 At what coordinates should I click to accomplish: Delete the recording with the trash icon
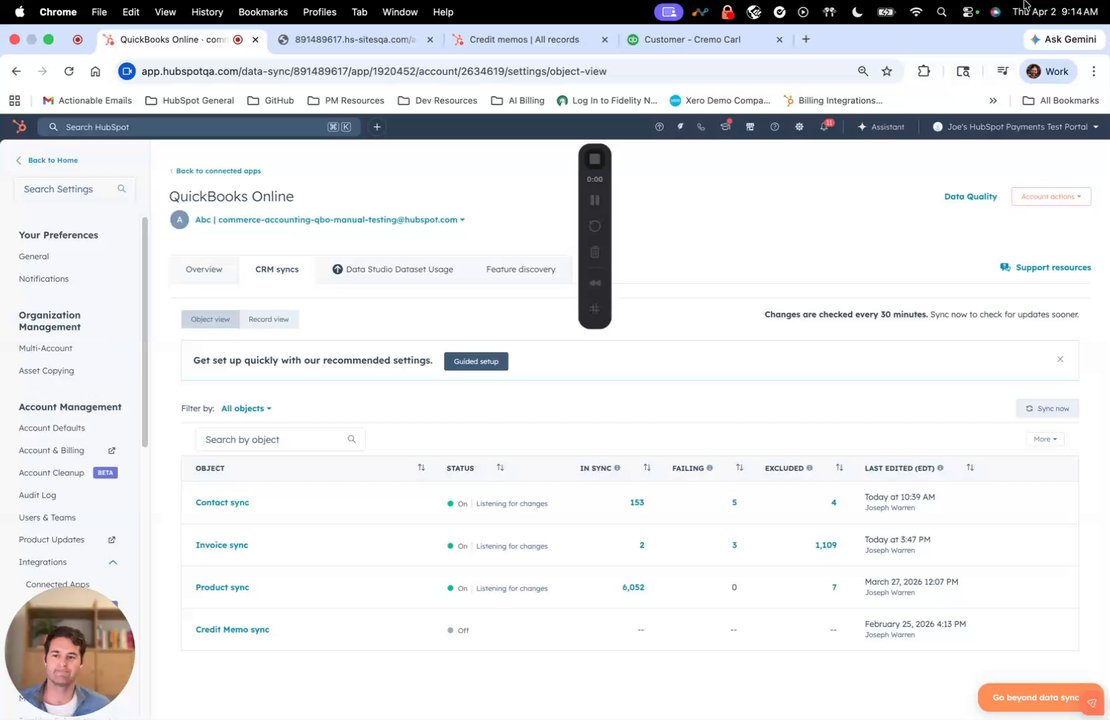[595, 252]
